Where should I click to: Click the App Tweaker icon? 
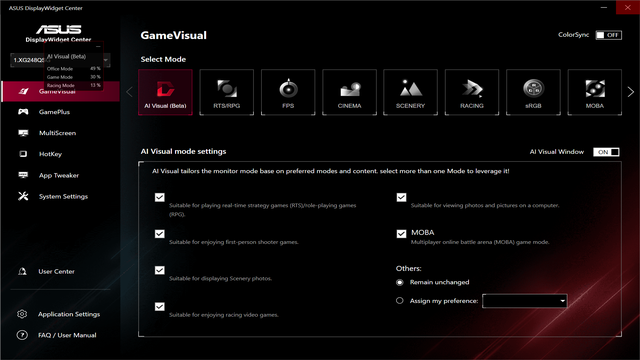click(23, 175)
